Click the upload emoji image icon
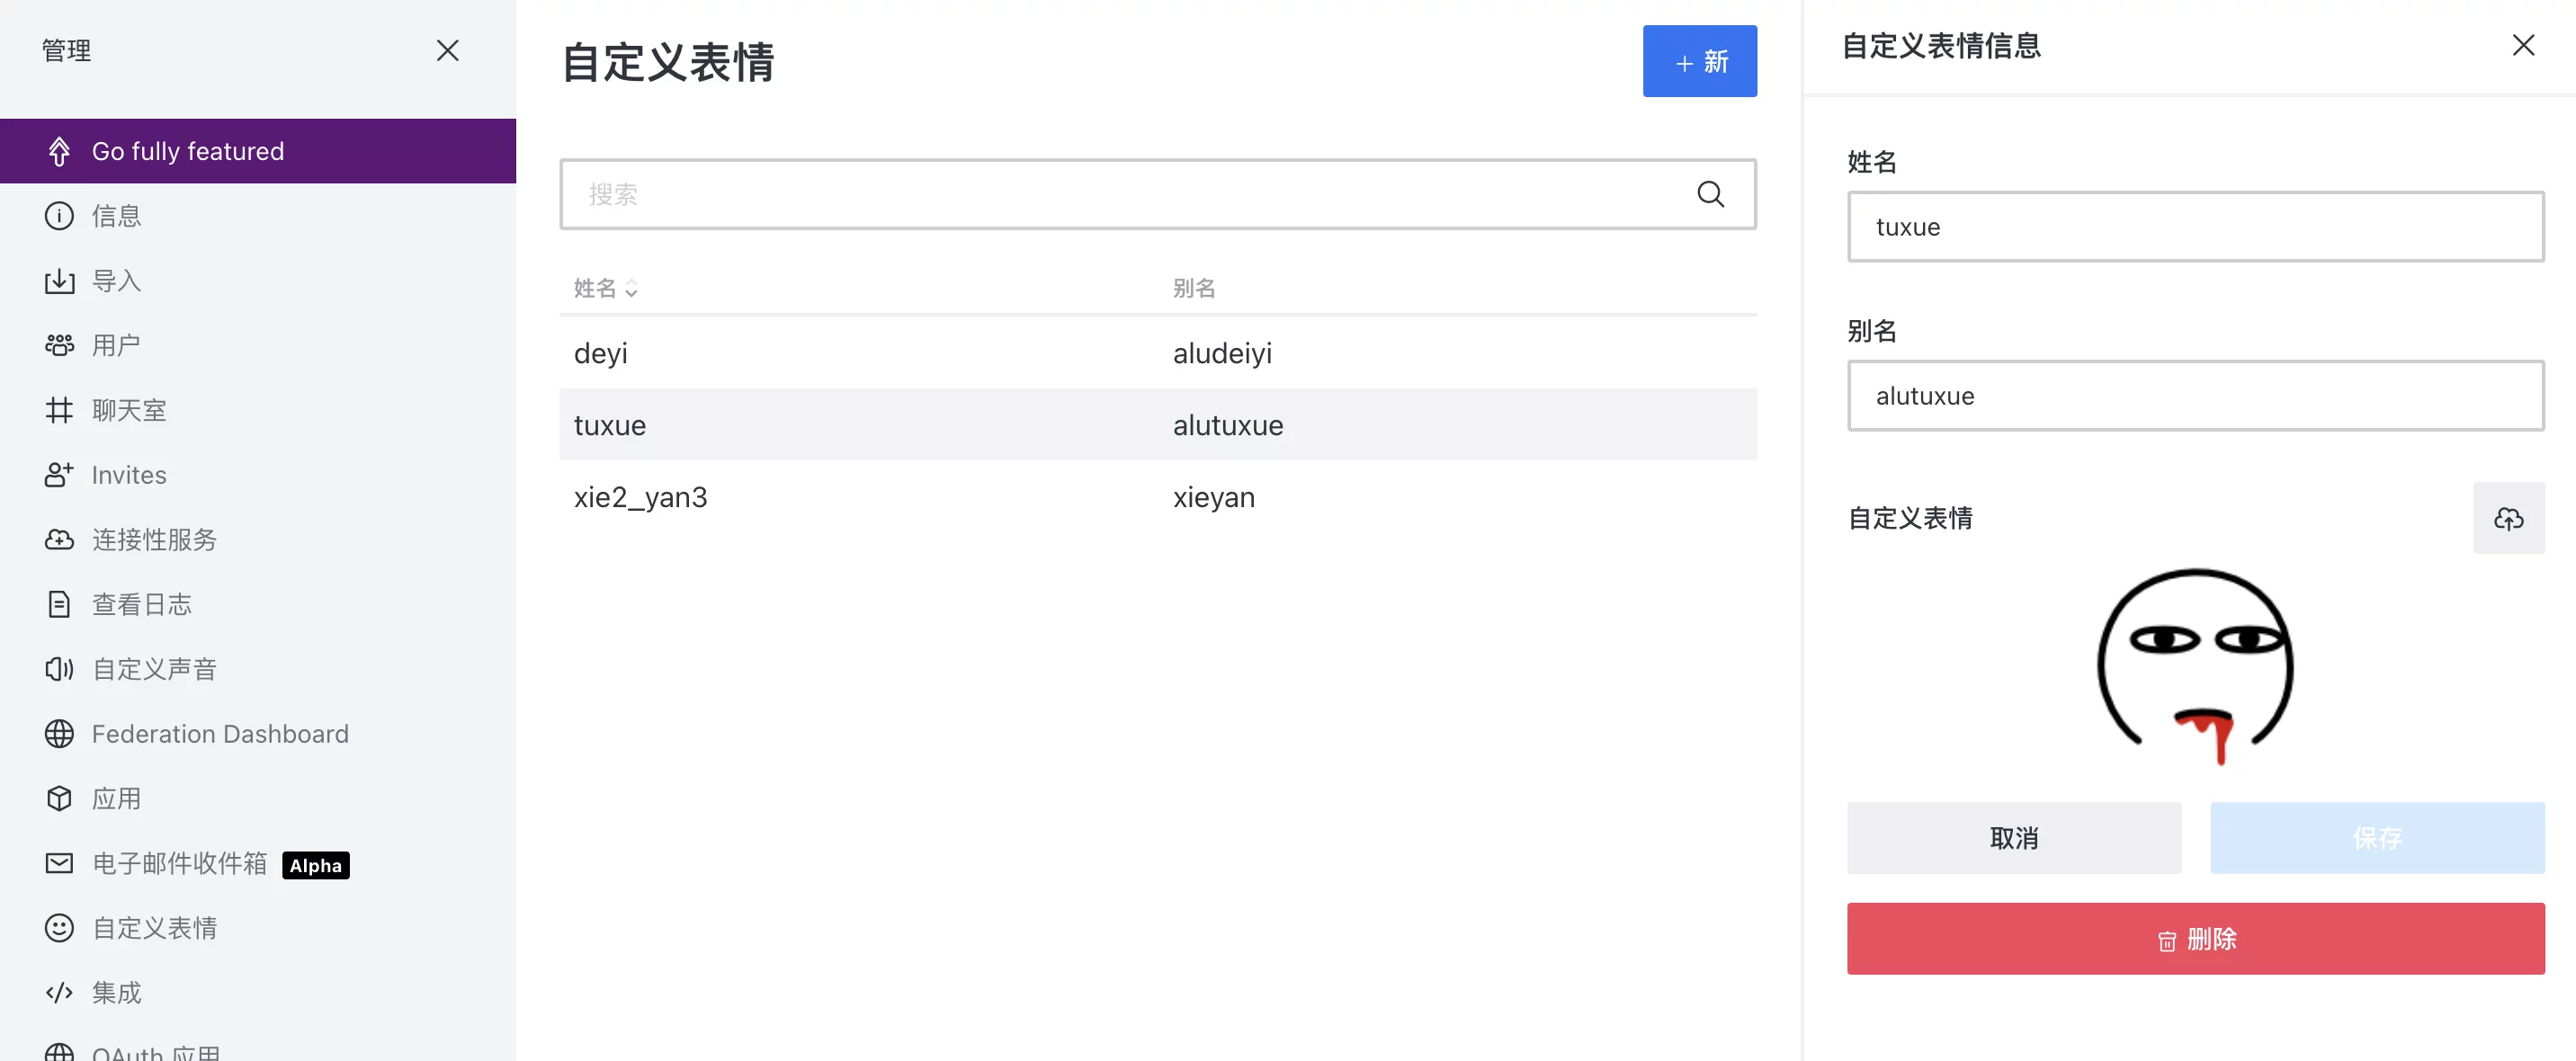2576x1061 pixels. click(2508, 518)
